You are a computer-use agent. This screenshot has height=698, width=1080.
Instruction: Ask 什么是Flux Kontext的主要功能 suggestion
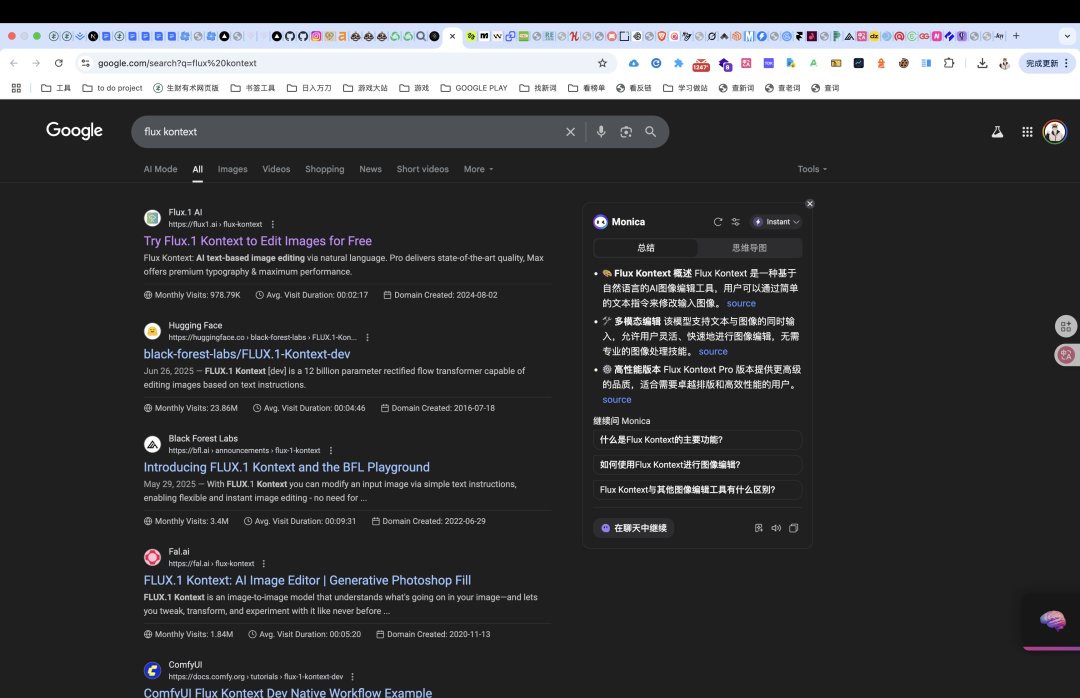(x=697, y=440)
